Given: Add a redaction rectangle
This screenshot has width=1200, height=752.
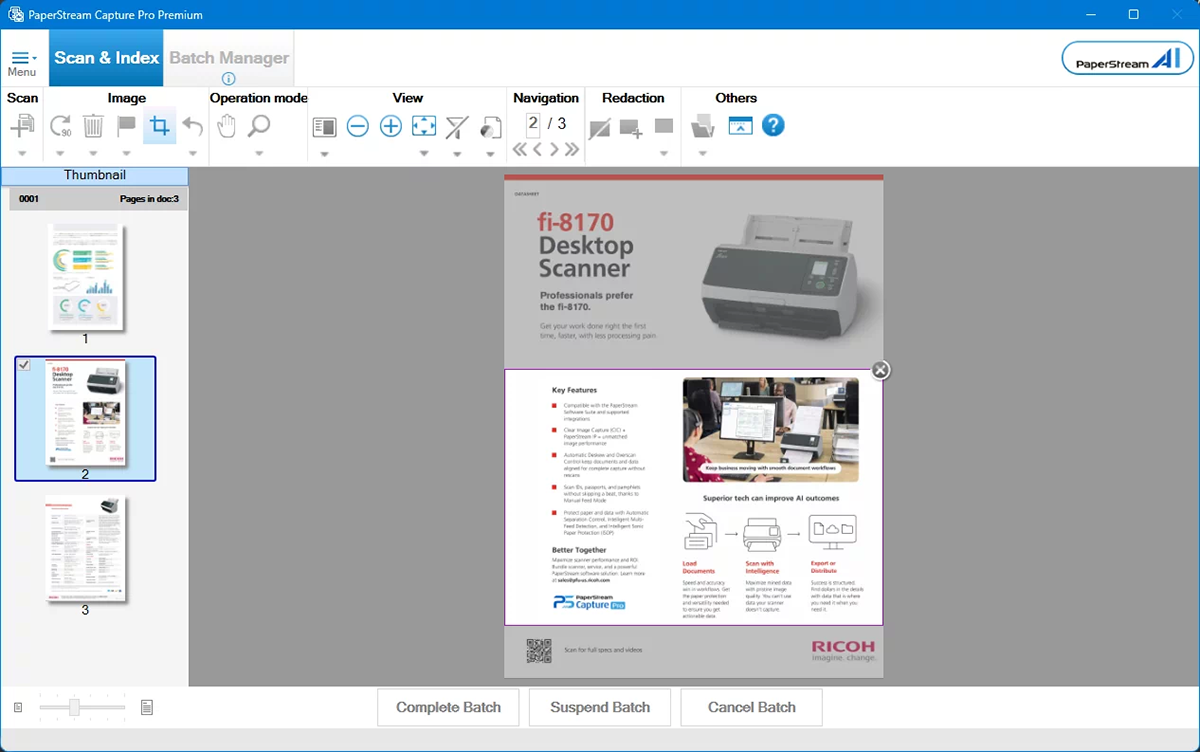Looking at the screenshot, I should tap(631, 128).
